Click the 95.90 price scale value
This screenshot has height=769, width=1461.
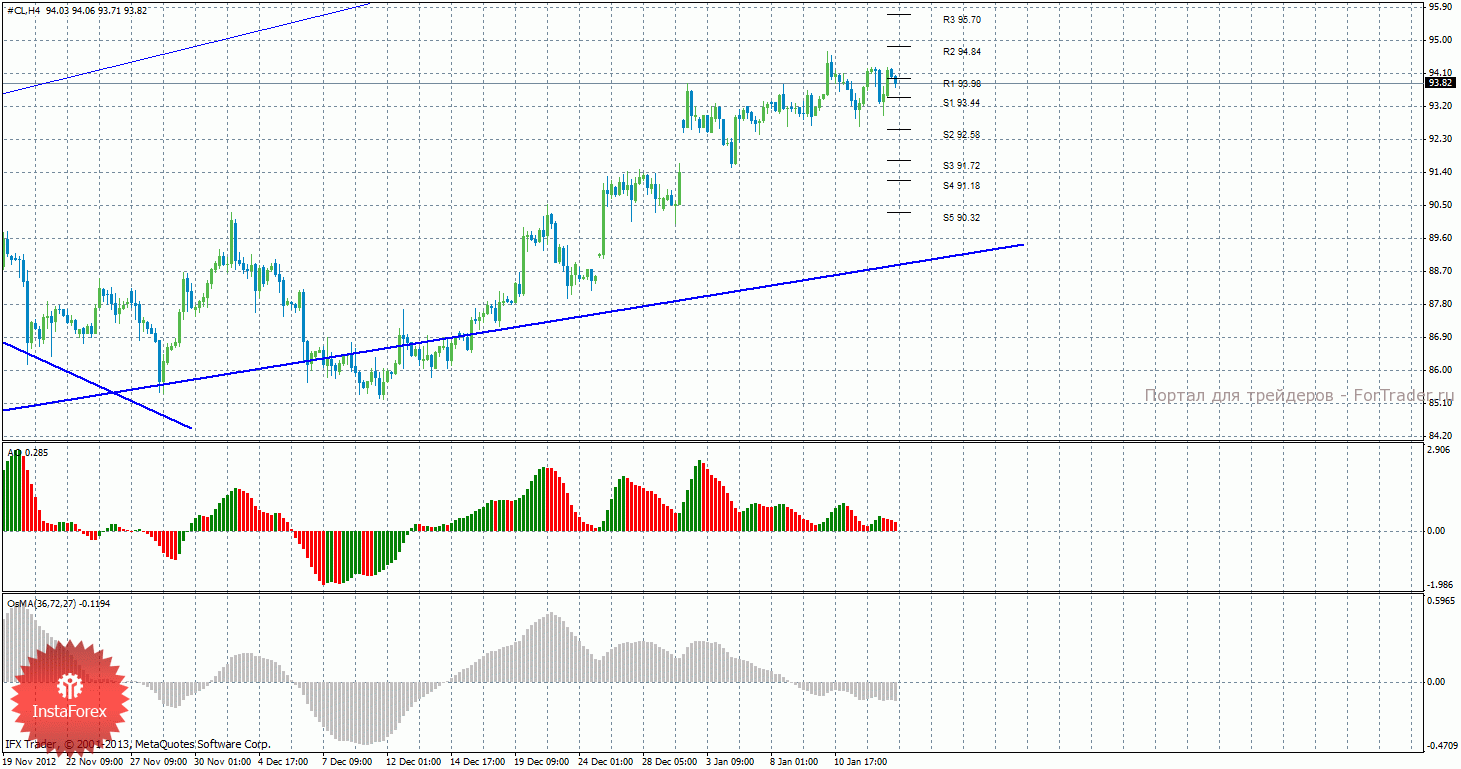coord(1440,7)
